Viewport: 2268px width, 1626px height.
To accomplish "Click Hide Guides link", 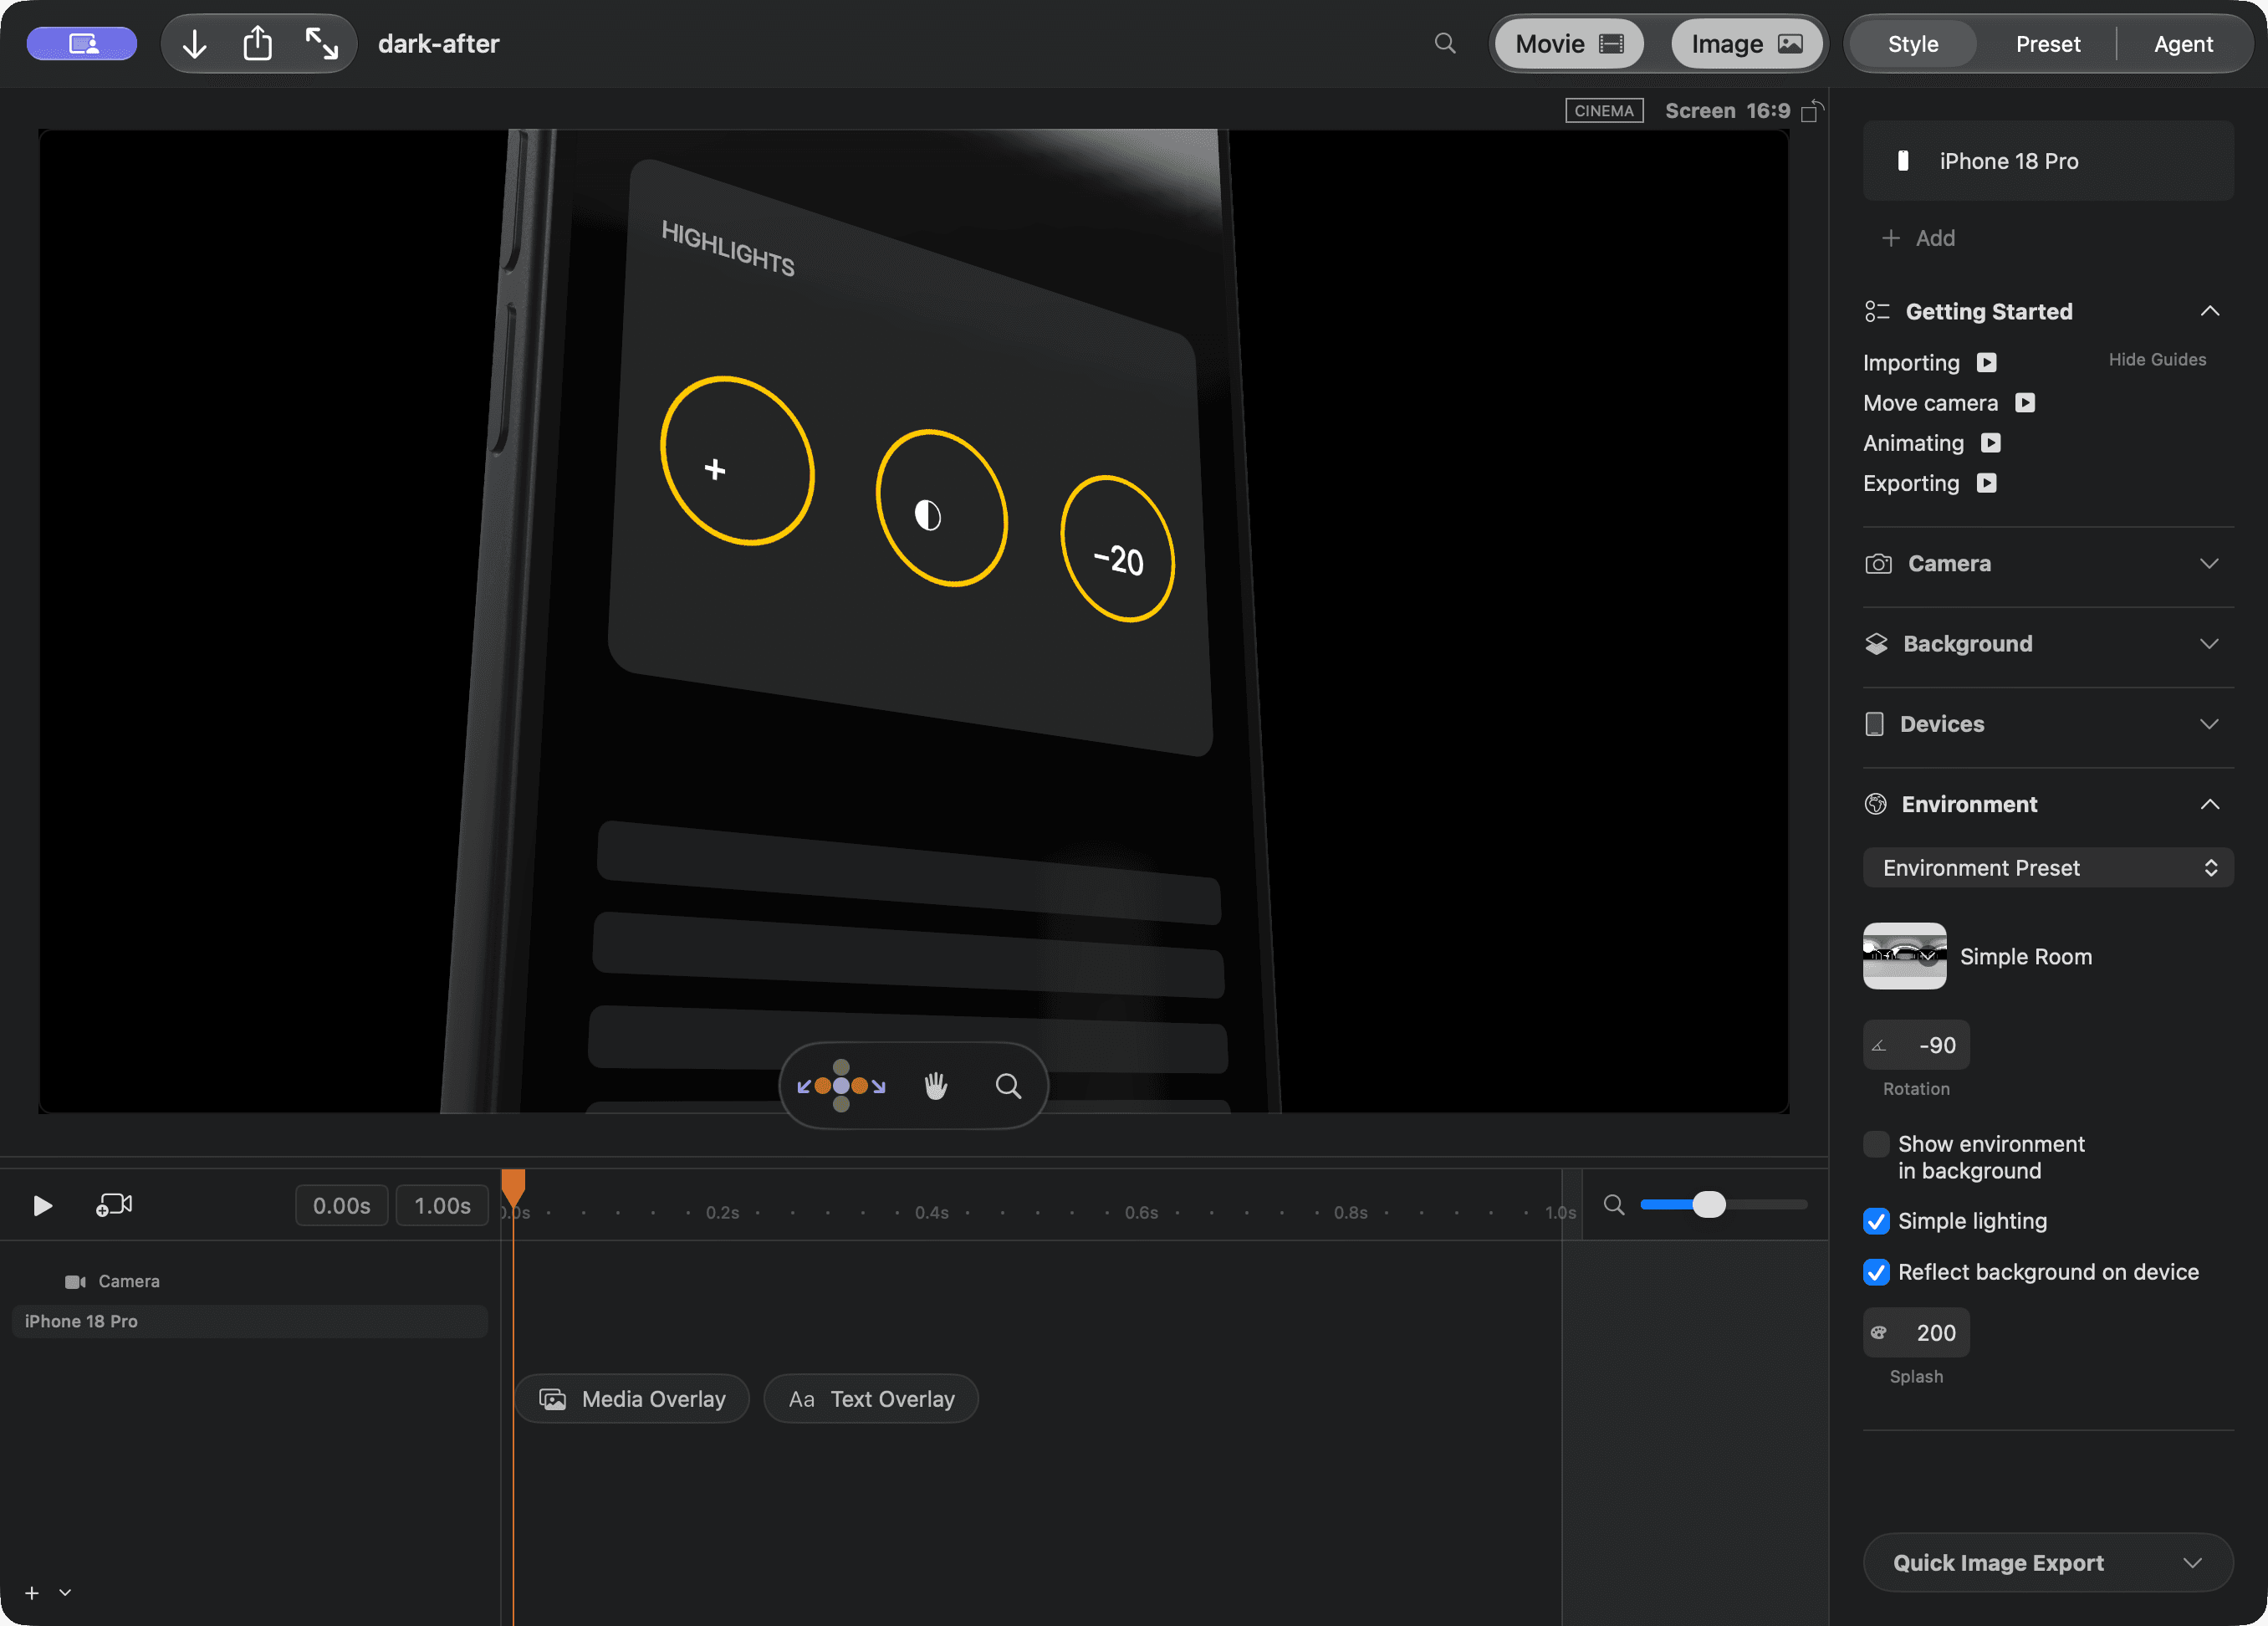I will click(2157, 360).
